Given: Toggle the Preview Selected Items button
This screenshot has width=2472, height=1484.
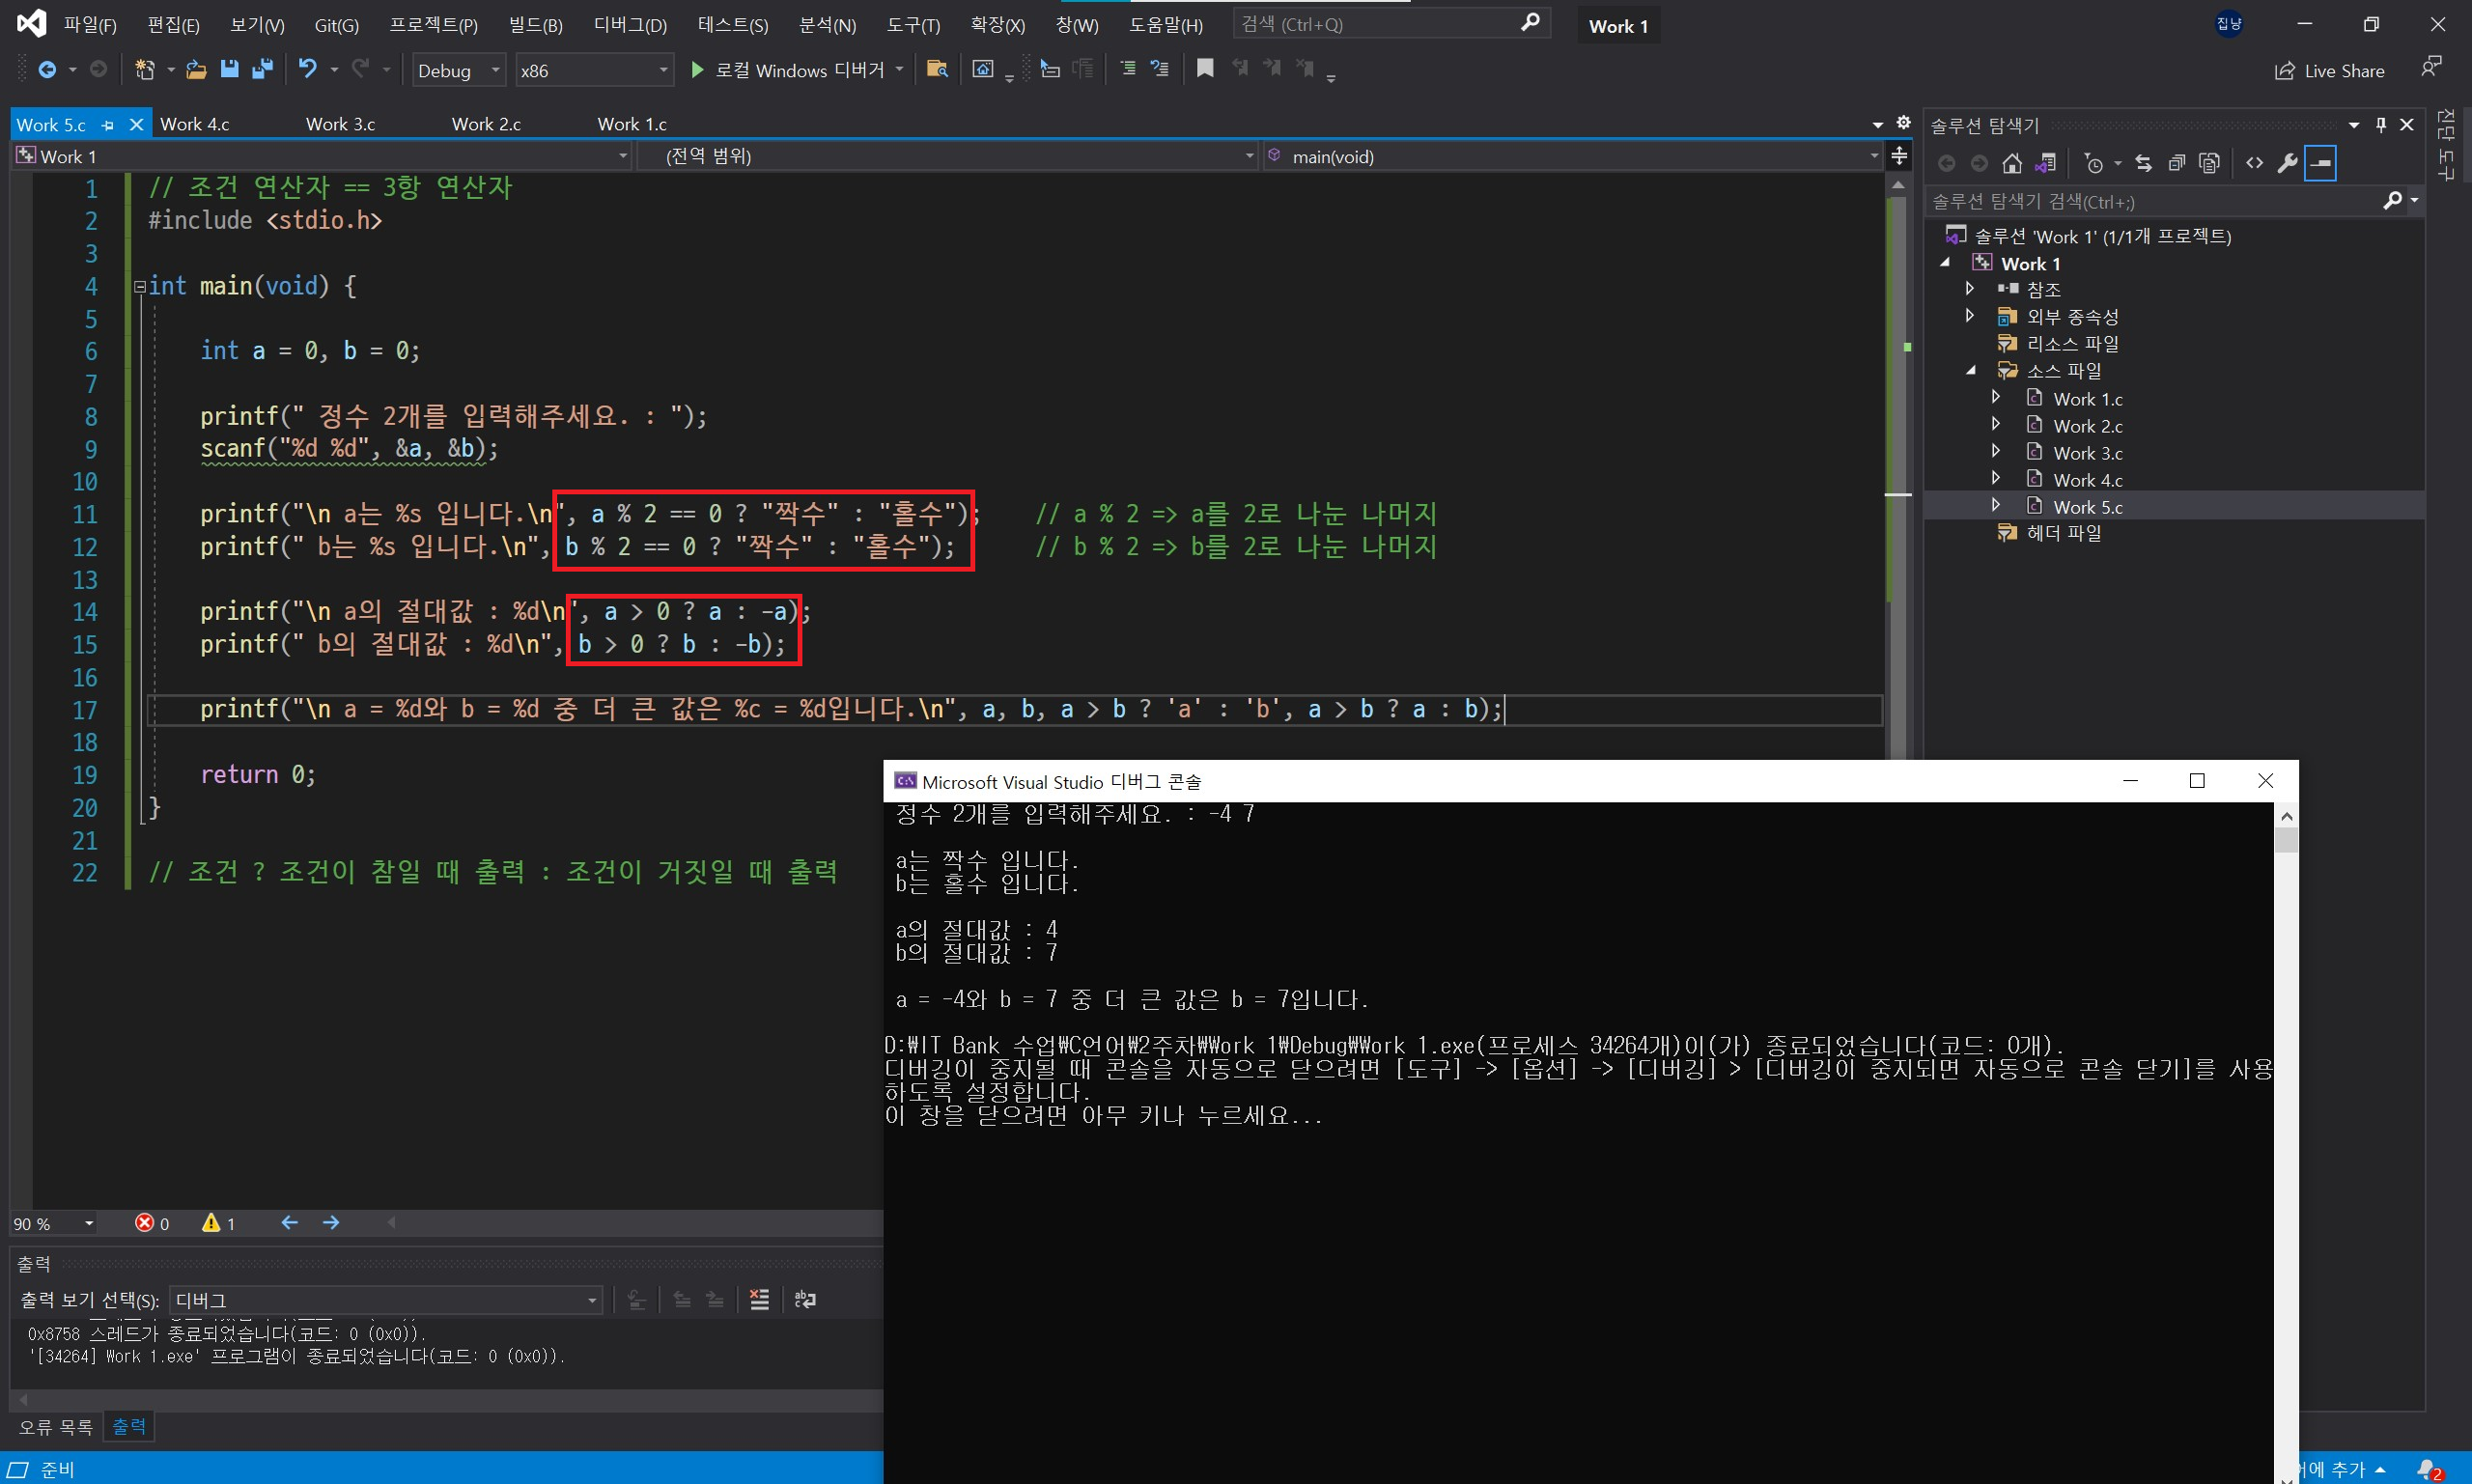Looking at the screenshot, I should pos(2320,163).
